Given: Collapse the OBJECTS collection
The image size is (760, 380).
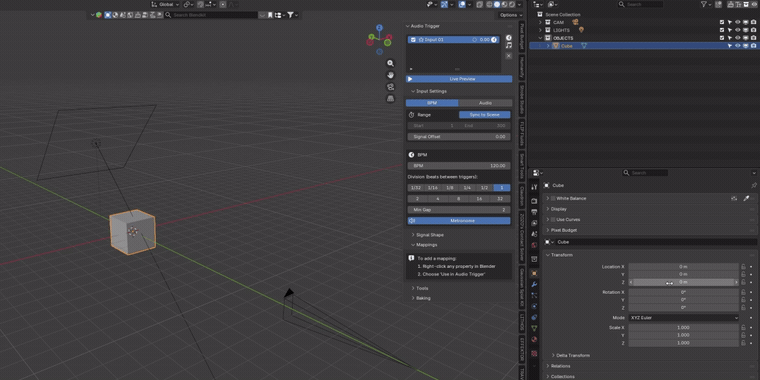Looking at the screenshot, I should pos(540,38).
